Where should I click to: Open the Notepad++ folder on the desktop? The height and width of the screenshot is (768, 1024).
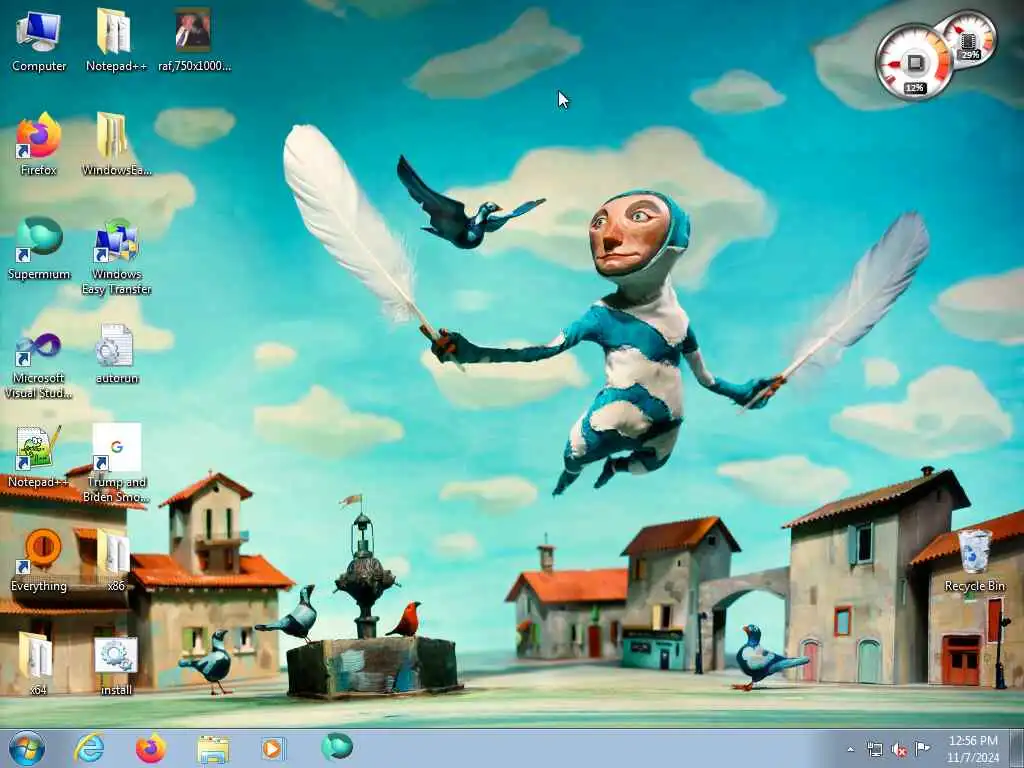coord(116,40)
